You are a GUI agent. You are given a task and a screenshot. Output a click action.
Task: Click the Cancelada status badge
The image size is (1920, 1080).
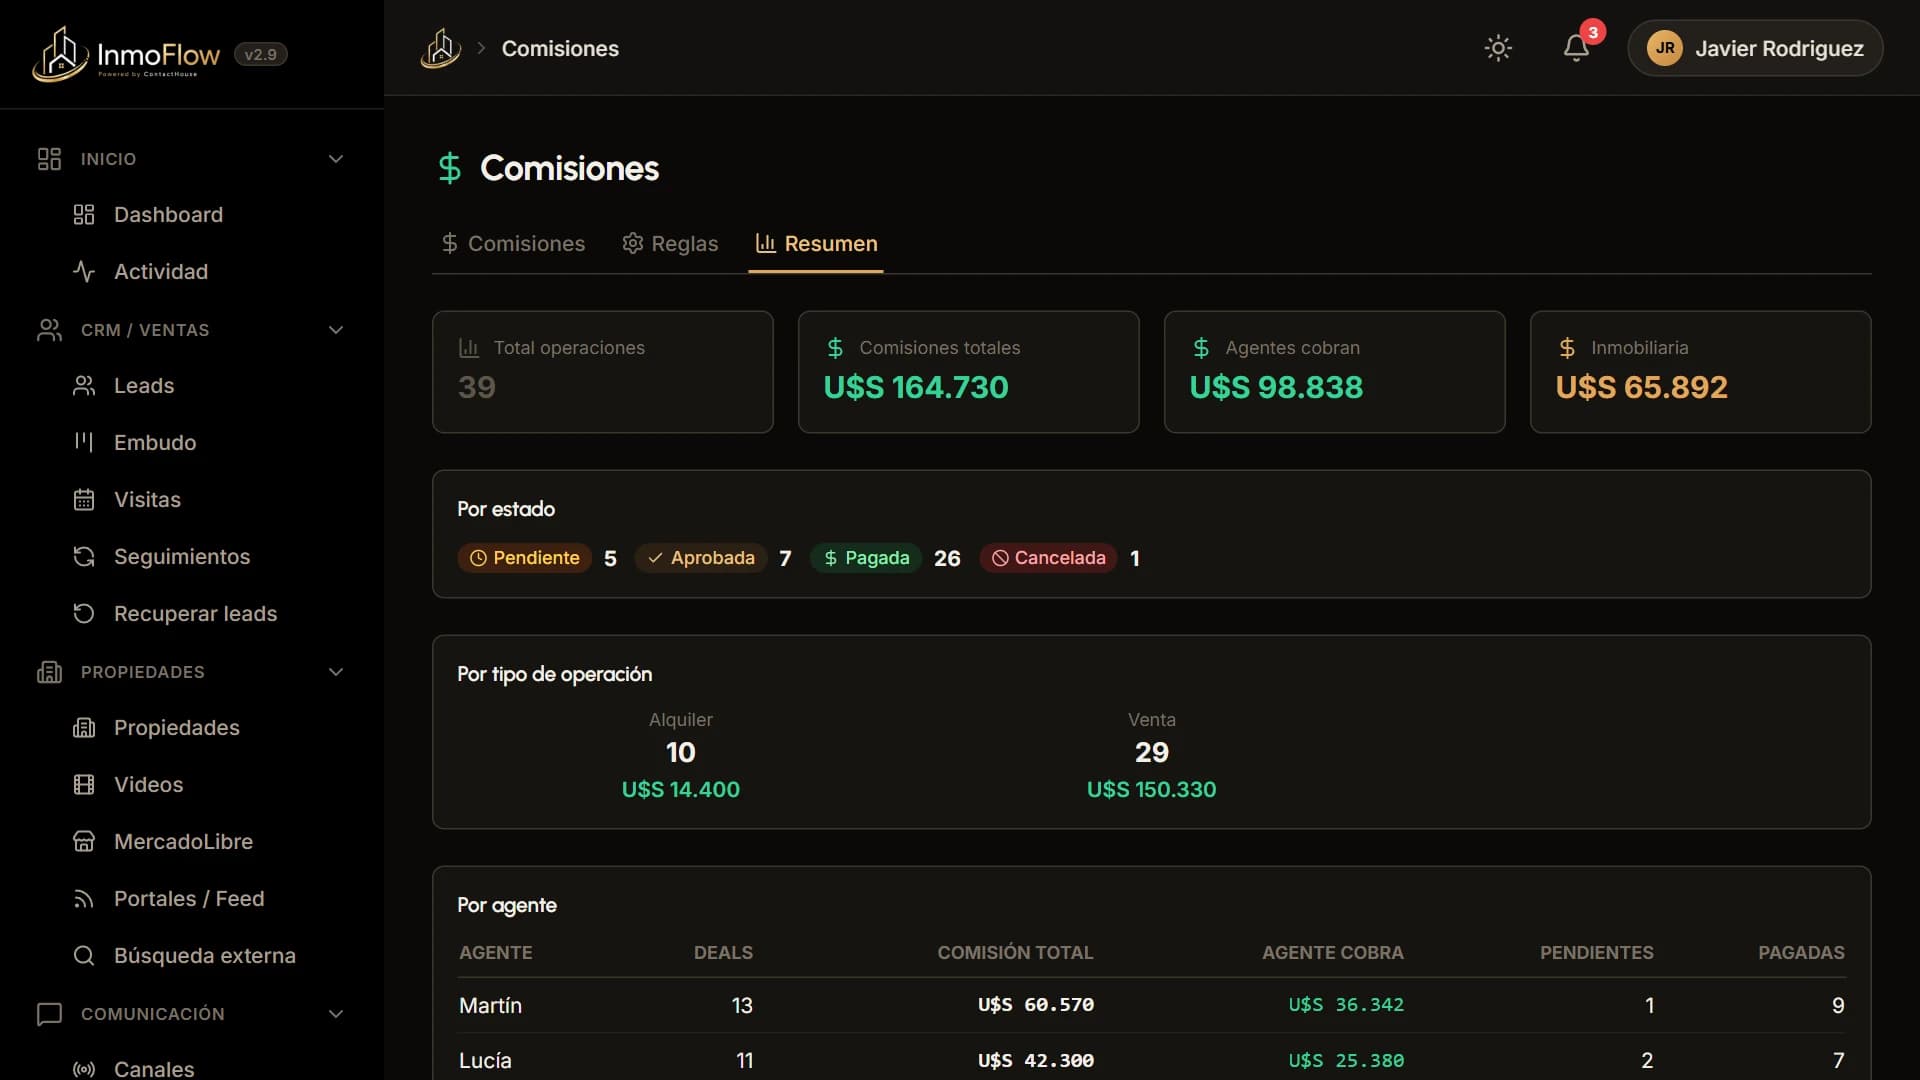click(x=1049, y=558)
